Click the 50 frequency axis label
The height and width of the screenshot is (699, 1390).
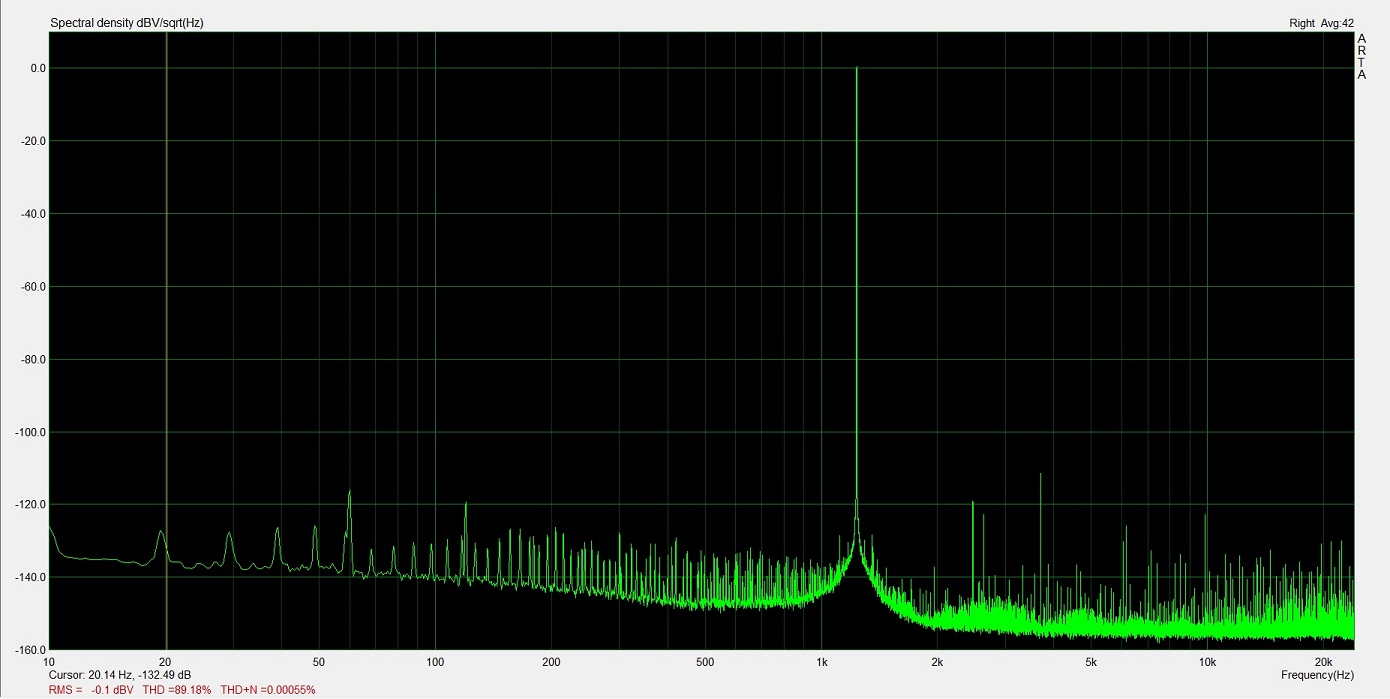319,662
